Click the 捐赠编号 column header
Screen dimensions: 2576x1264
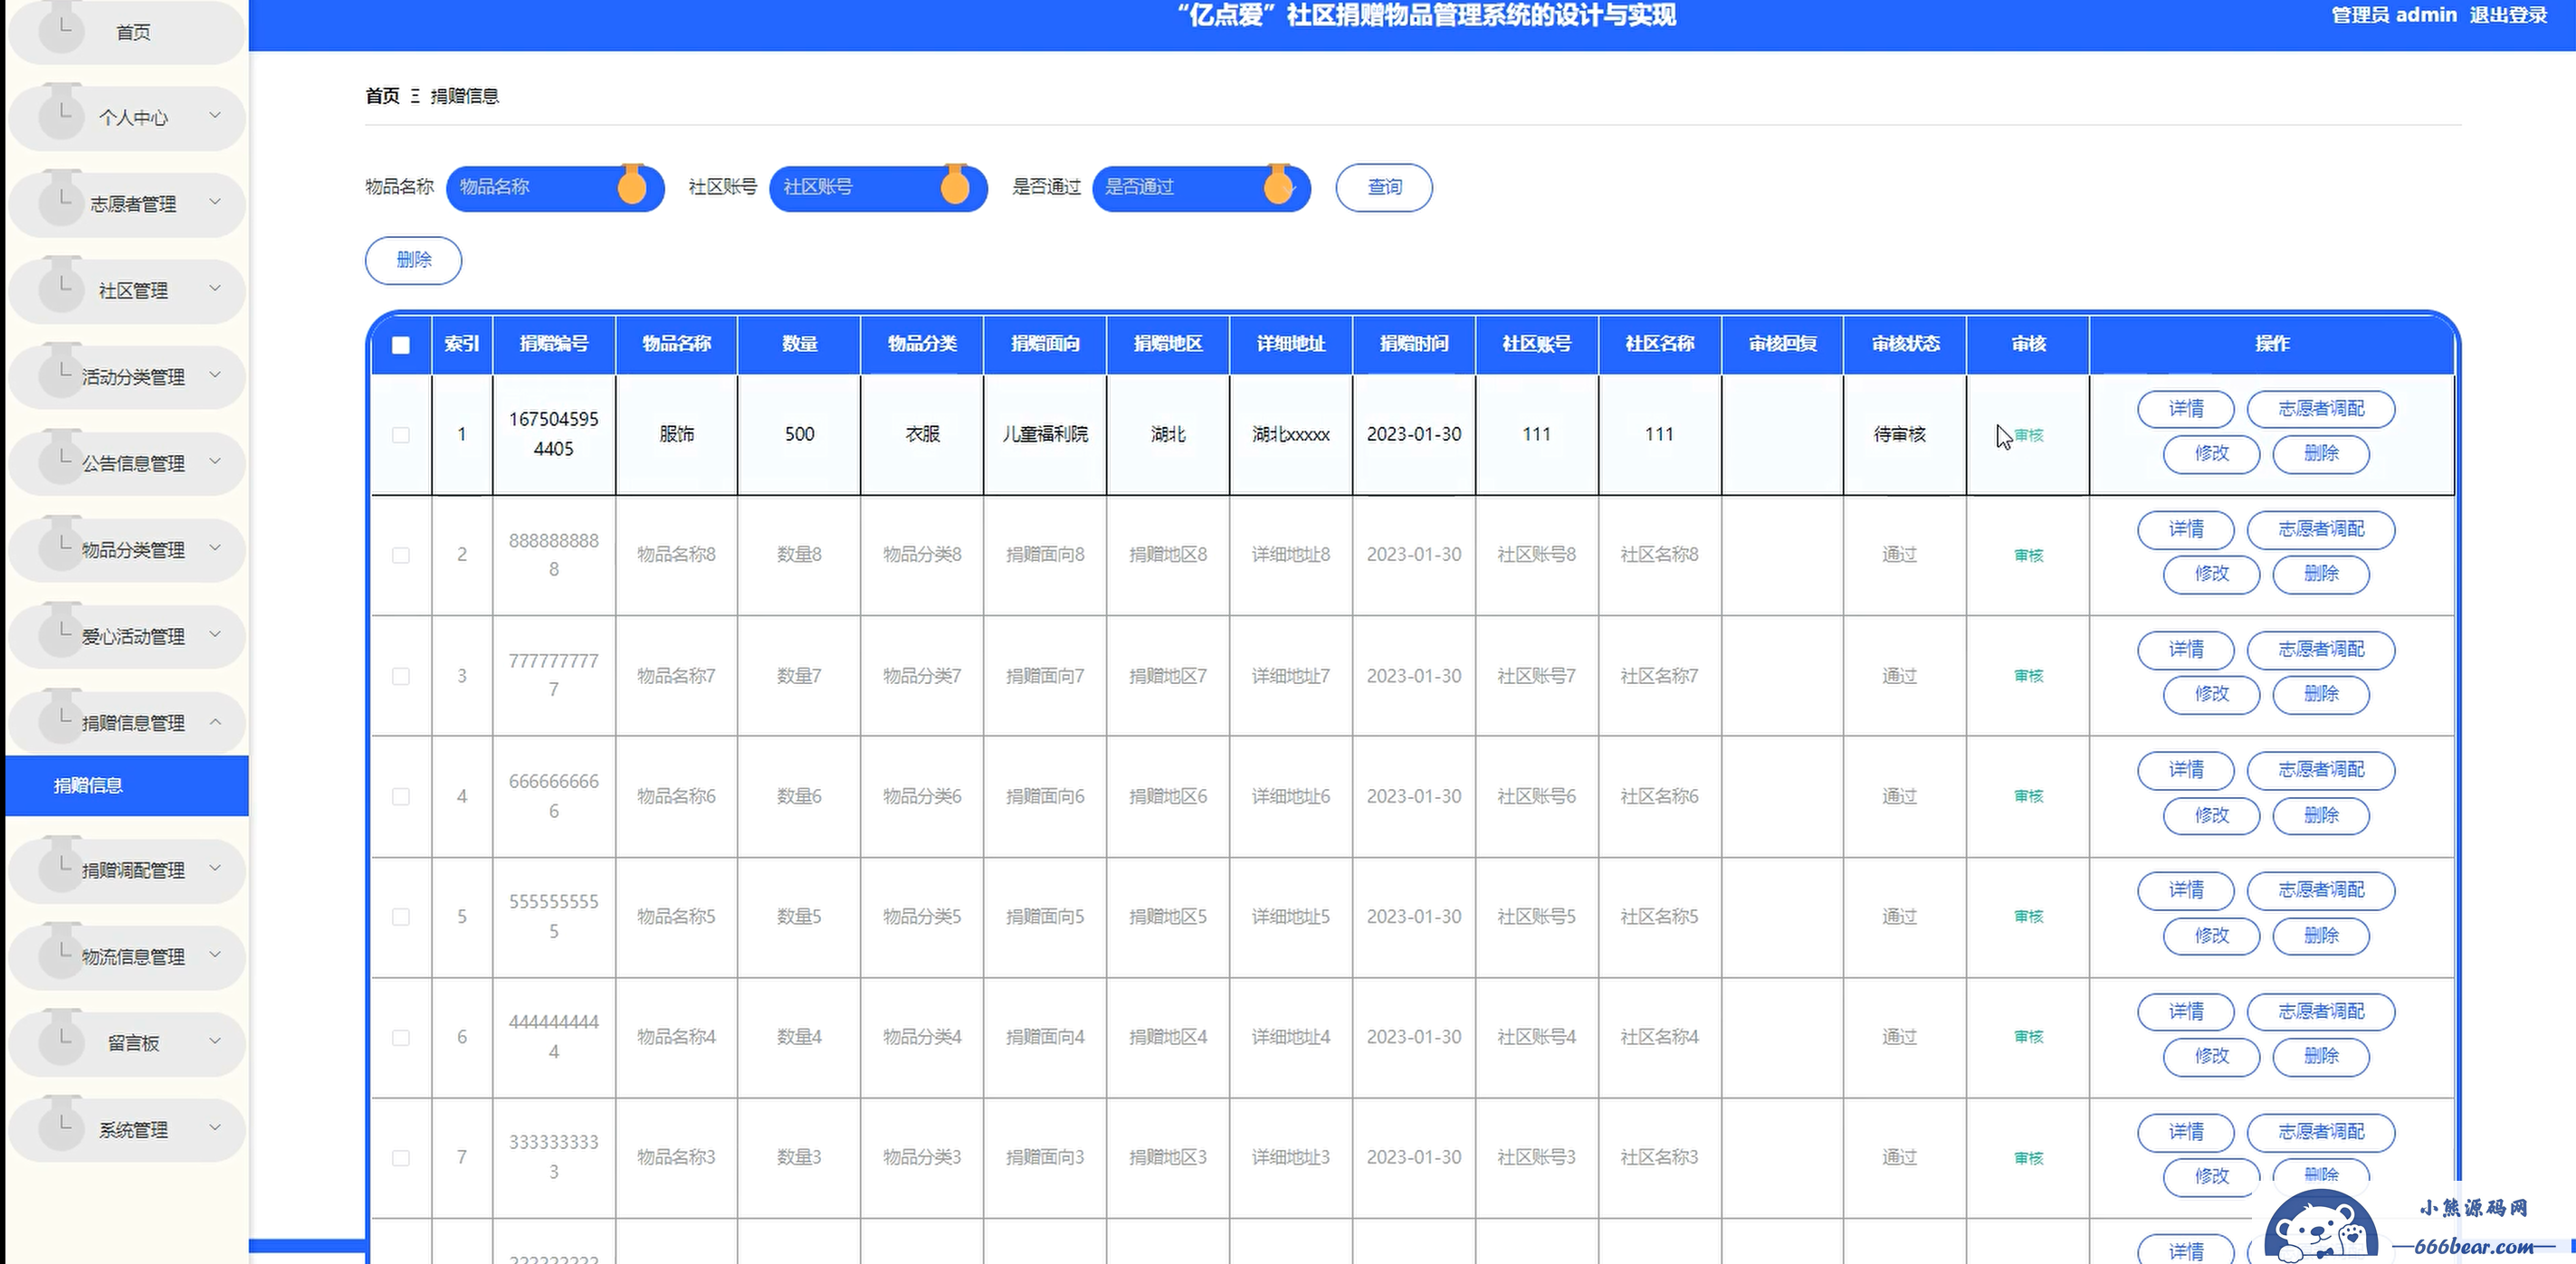click(554, 344)
